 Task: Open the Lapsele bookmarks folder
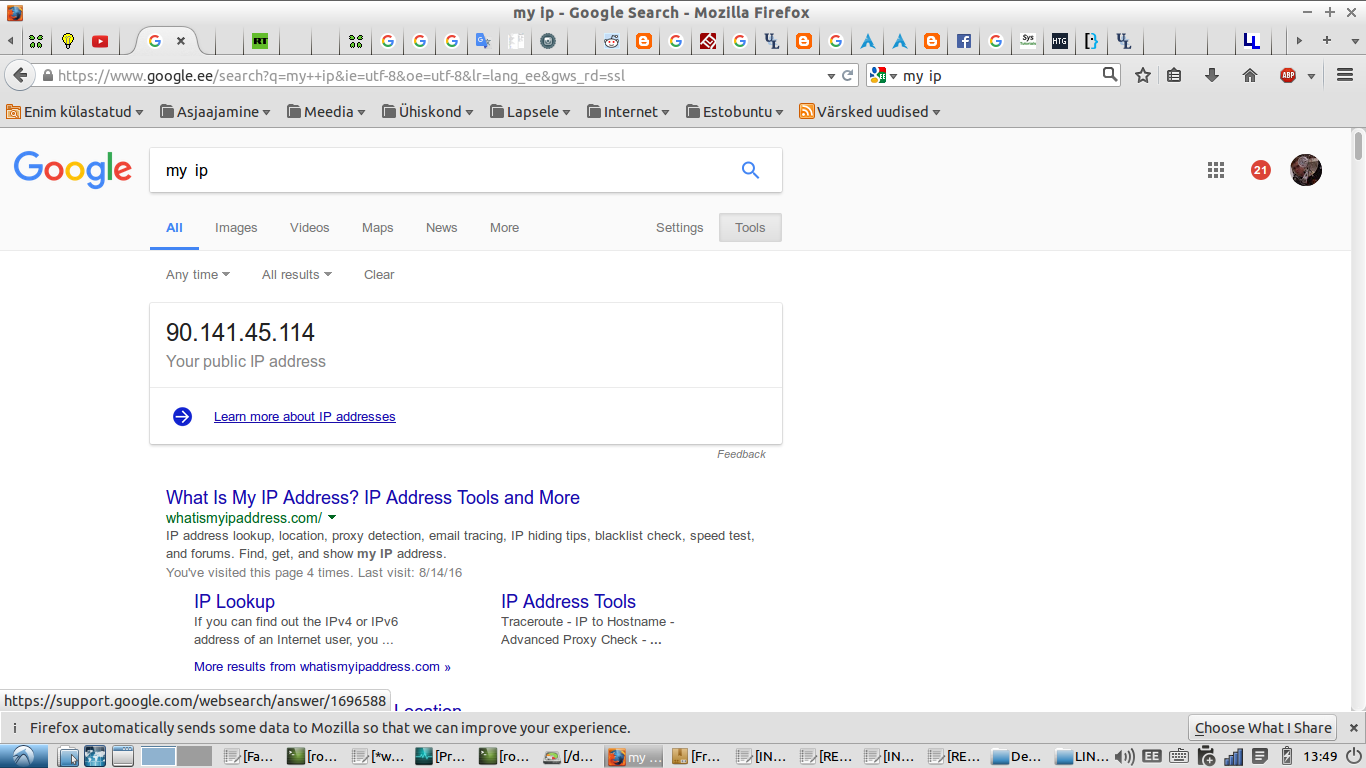pyautogui.click(x=530, y=112)
